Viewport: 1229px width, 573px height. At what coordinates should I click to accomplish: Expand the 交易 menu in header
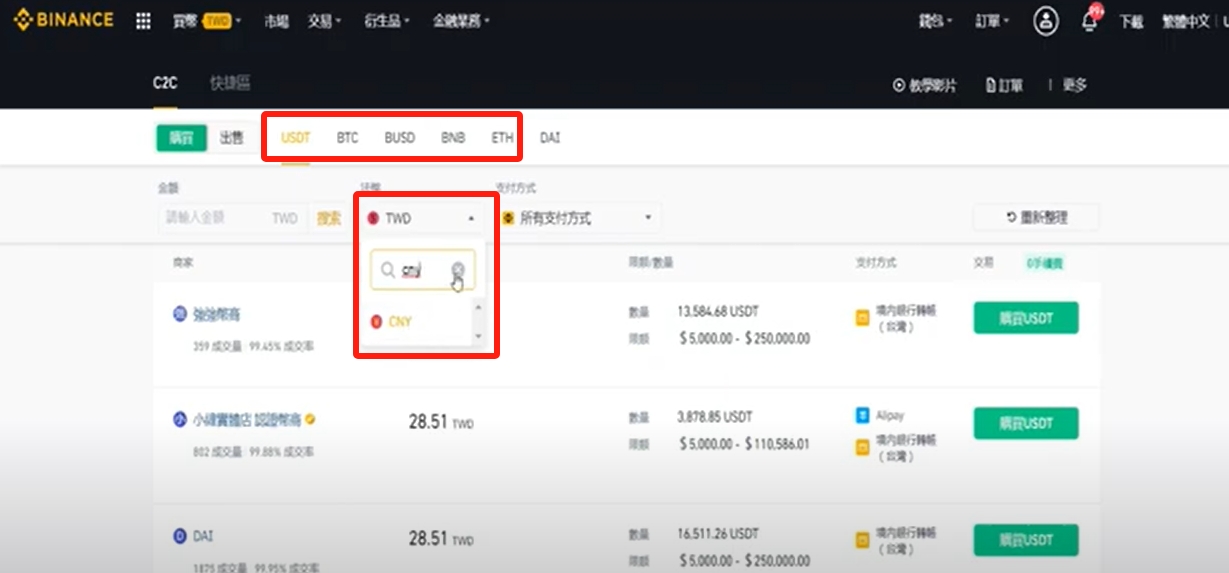point(325,21)
